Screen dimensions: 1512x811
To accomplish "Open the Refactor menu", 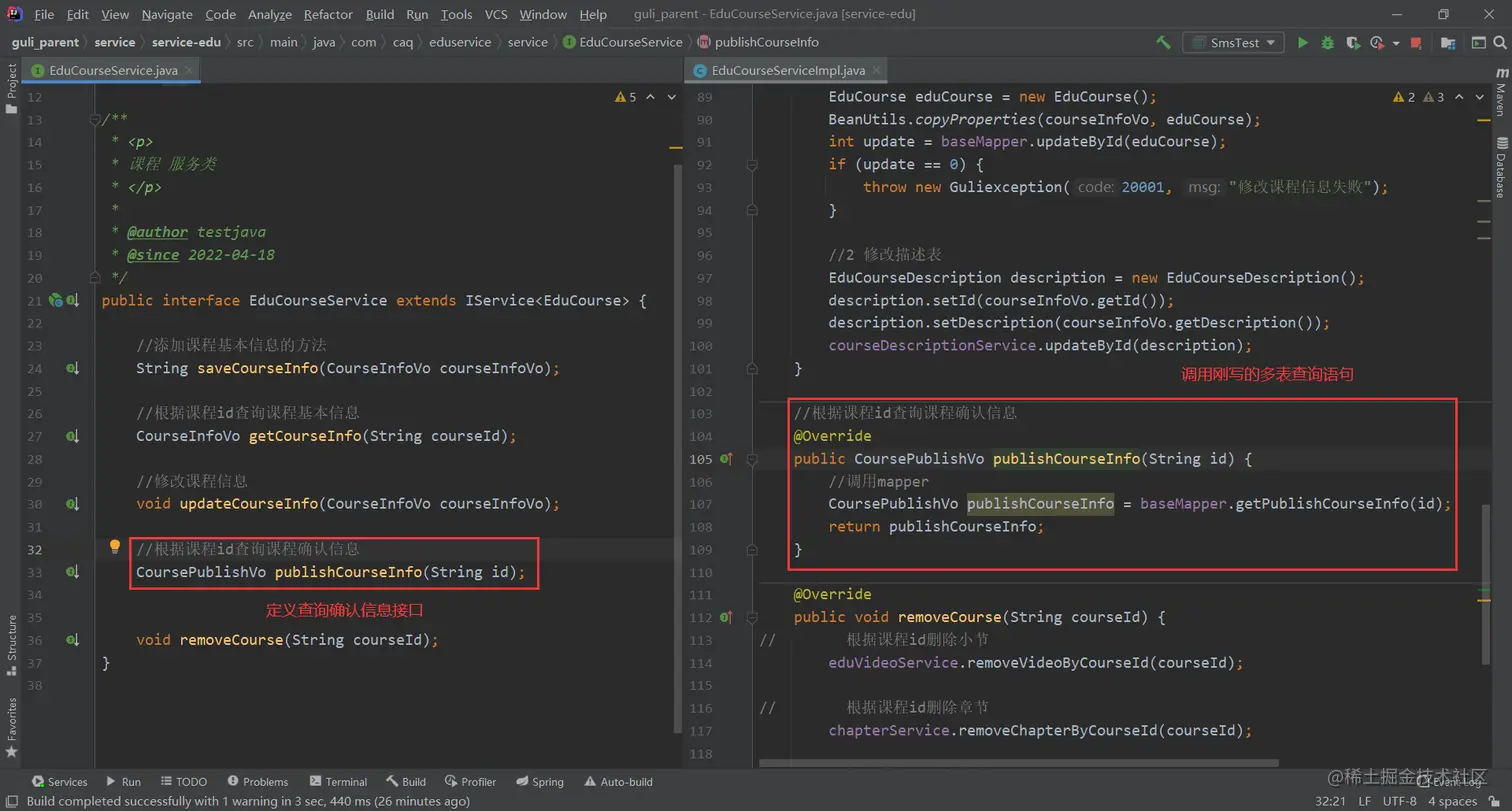I will (328, 14).
